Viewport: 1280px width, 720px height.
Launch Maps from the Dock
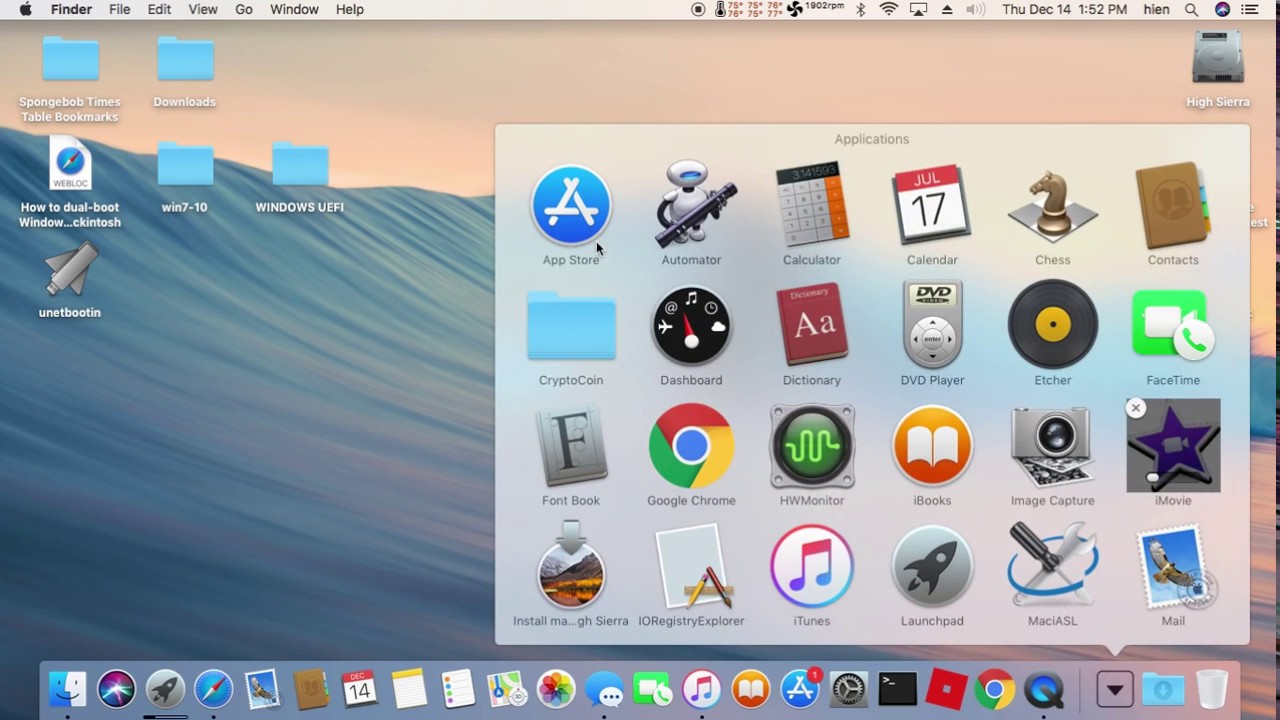click(x=507, y=689)
